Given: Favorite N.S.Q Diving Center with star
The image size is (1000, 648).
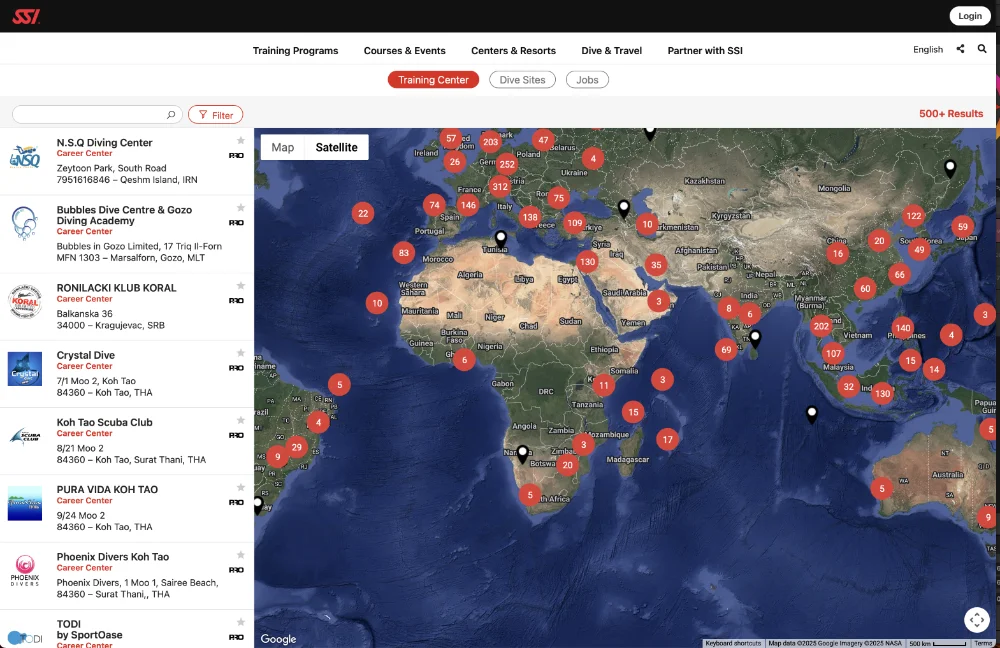Looking at the screenshot, I should pyautogui.click(x=240, y=140).
